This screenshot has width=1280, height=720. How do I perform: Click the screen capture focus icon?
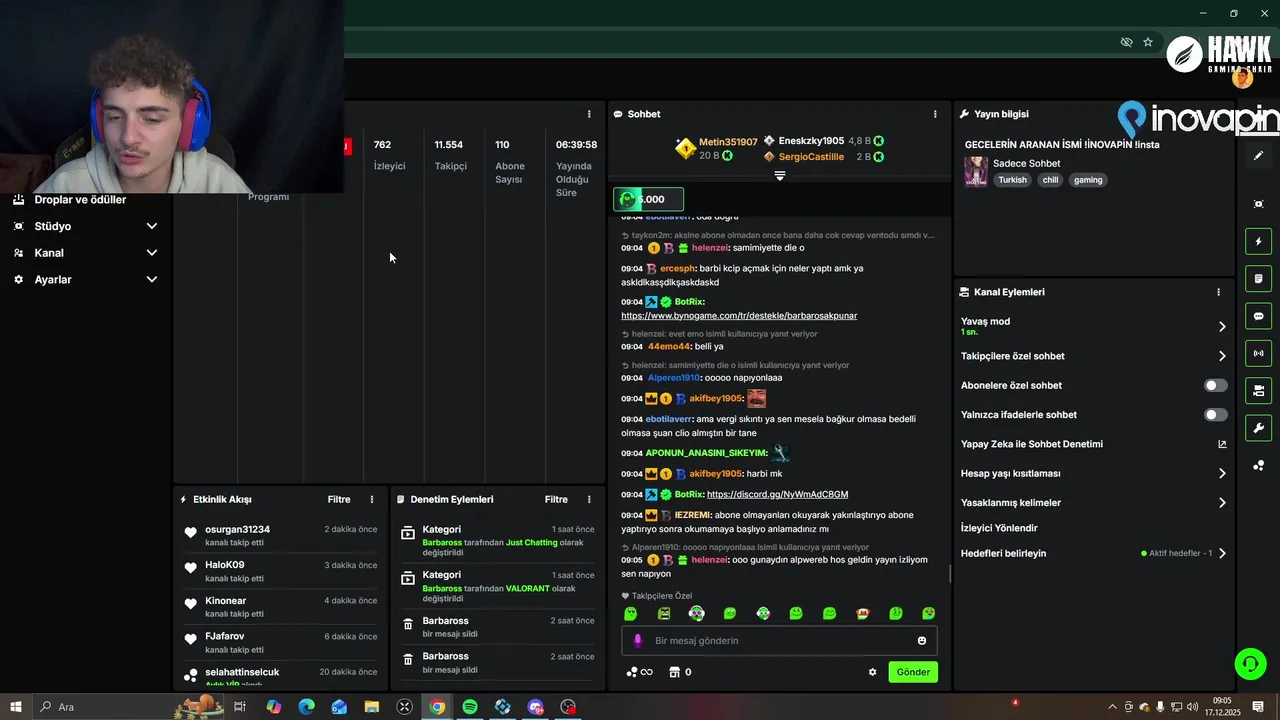point(1258,204)
